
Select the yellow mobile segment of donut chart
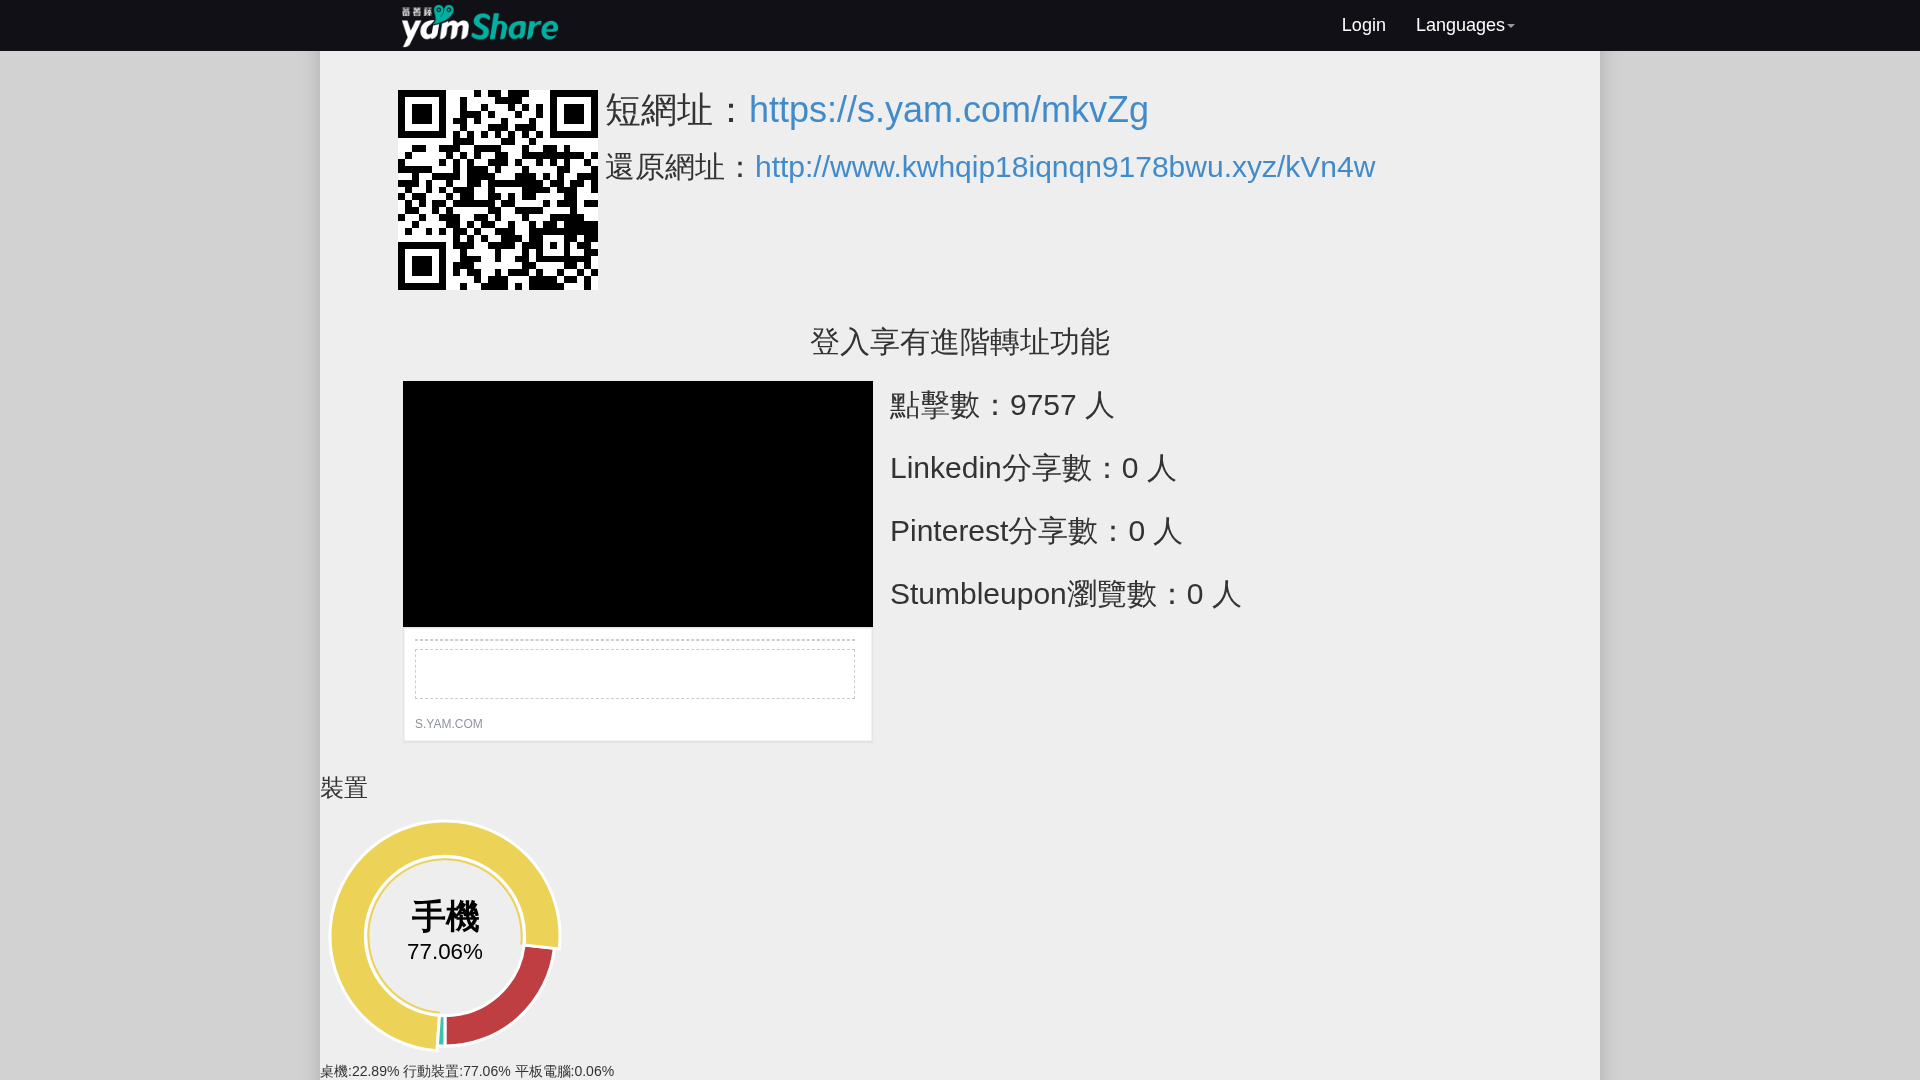(348, 935)
